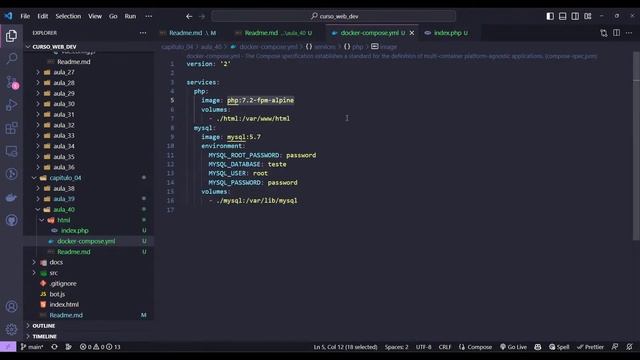Click Prettier in the status bar
This screenshot has width=640, height=360.
tap(590, 347)
